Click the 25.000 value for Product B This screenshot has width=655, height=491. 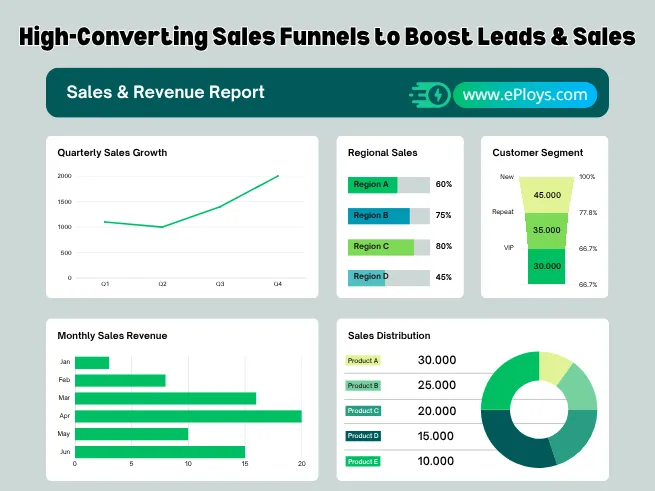click(437, 385)
